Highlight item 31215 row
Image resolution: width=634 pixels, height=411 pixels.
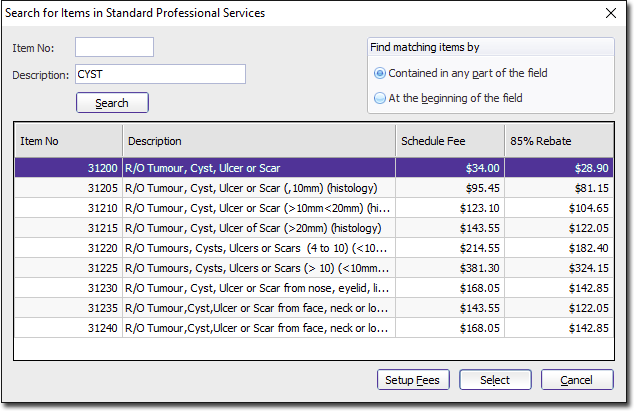pyautogui.click(x=258, y=228)
